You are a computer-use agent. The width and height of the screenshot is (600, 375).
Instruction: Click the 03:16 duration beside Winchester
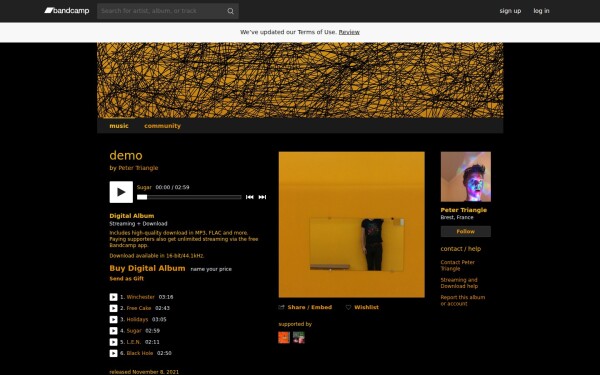[166, 297]
